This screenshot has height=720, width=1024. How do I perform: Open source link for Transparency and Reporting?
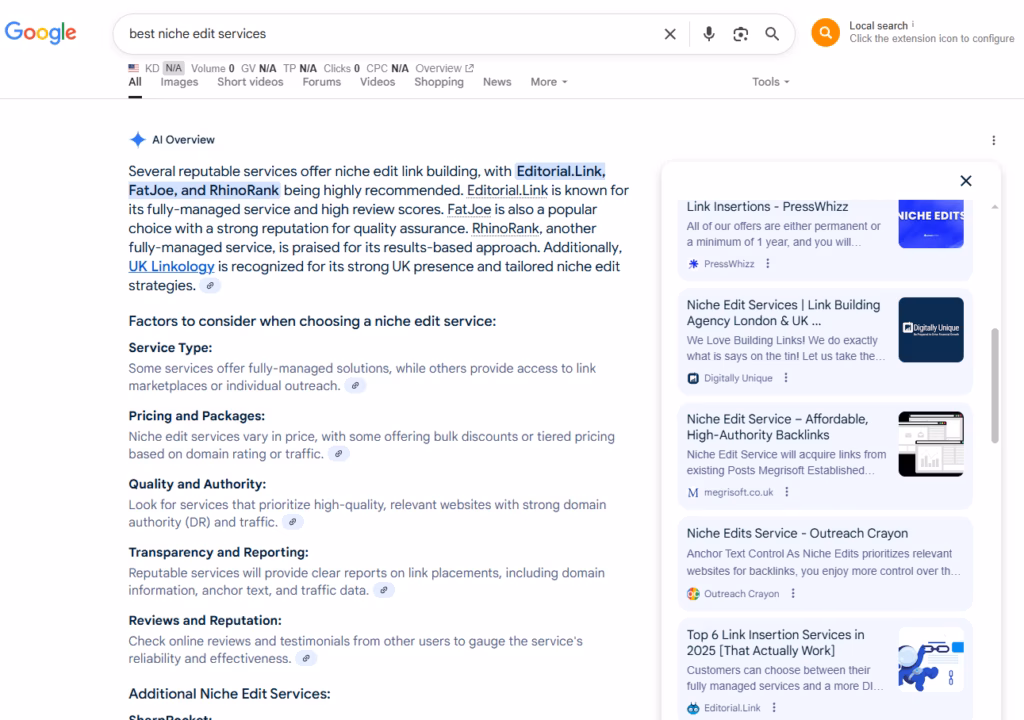(x=384, y=591)
